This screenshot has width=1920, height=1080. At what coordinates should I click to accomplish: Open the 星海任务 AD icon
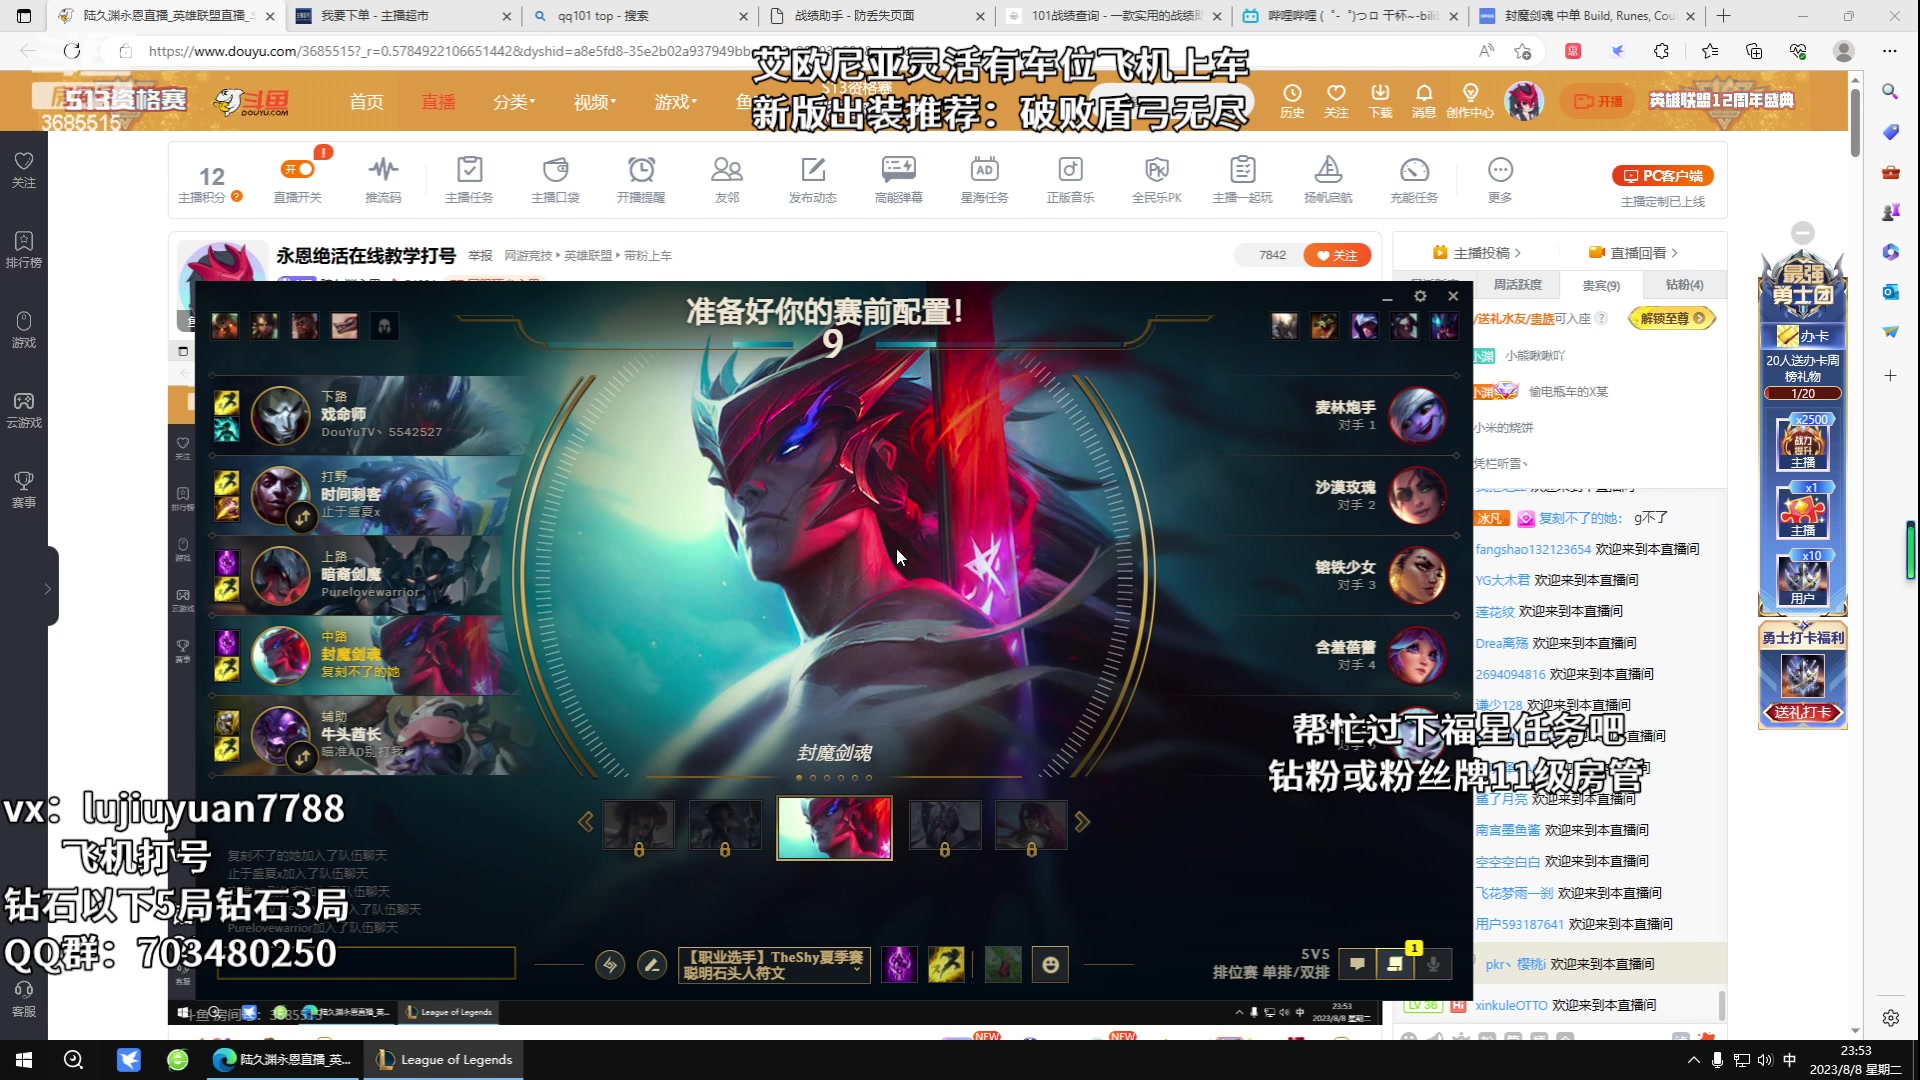click(985, 170)
